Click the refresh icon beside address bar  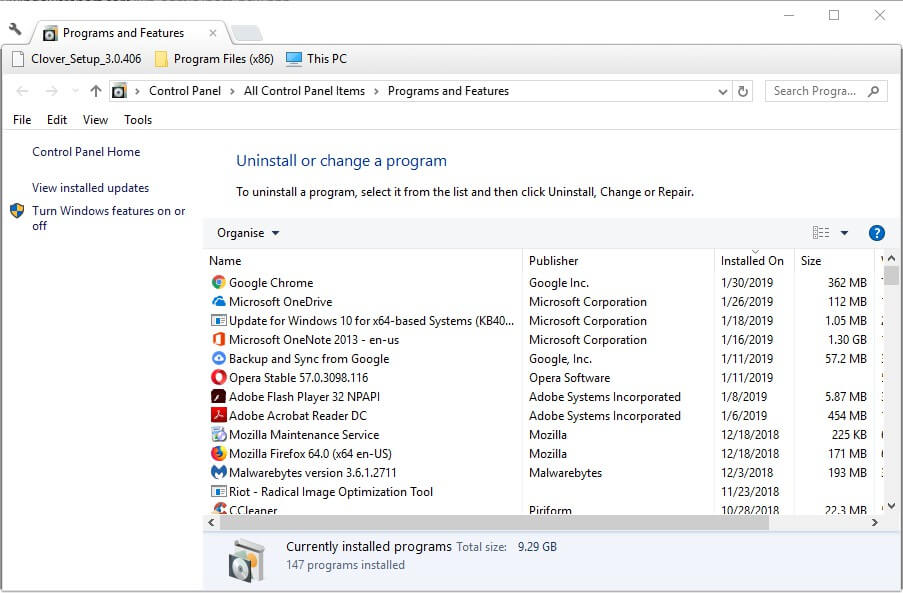tap(743, 91)
